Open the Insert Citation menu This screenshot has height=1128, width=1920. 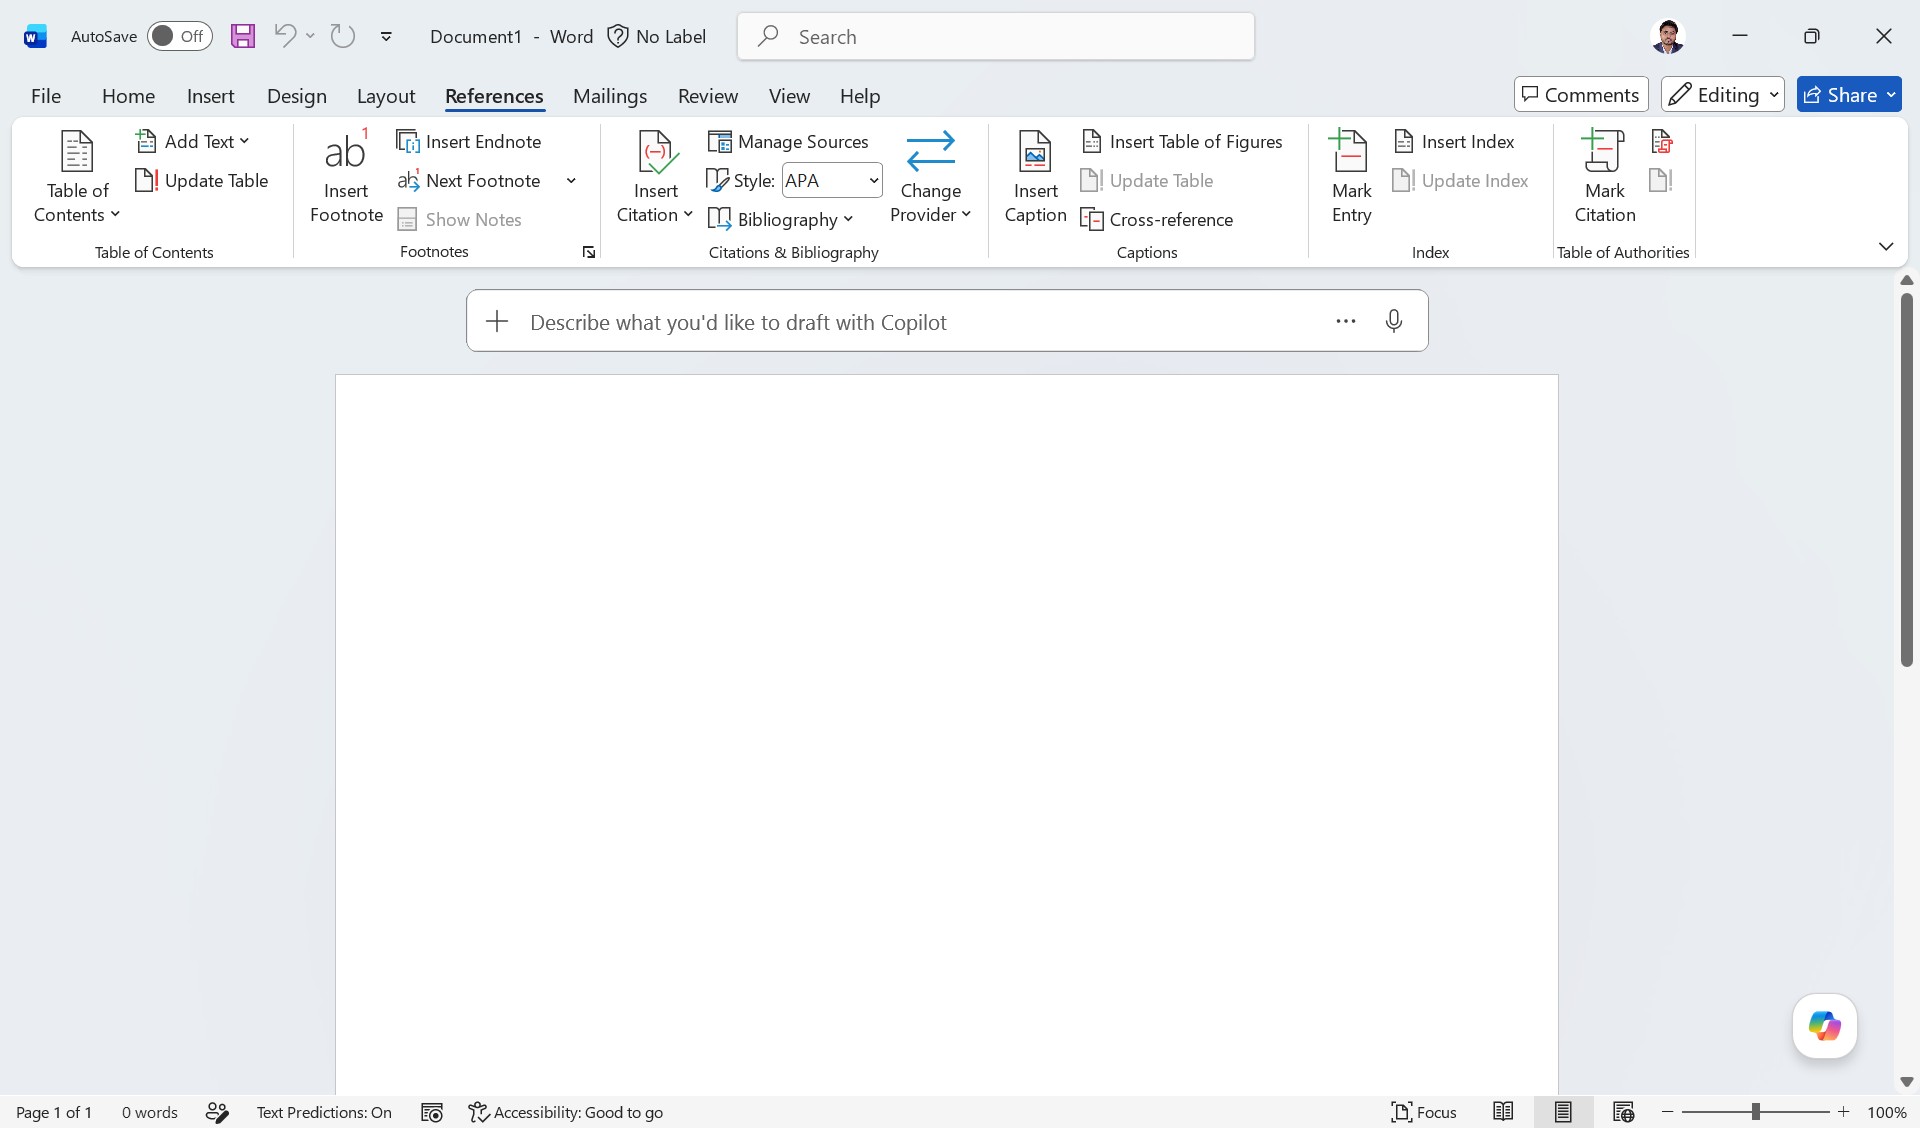tap(655, 177)
